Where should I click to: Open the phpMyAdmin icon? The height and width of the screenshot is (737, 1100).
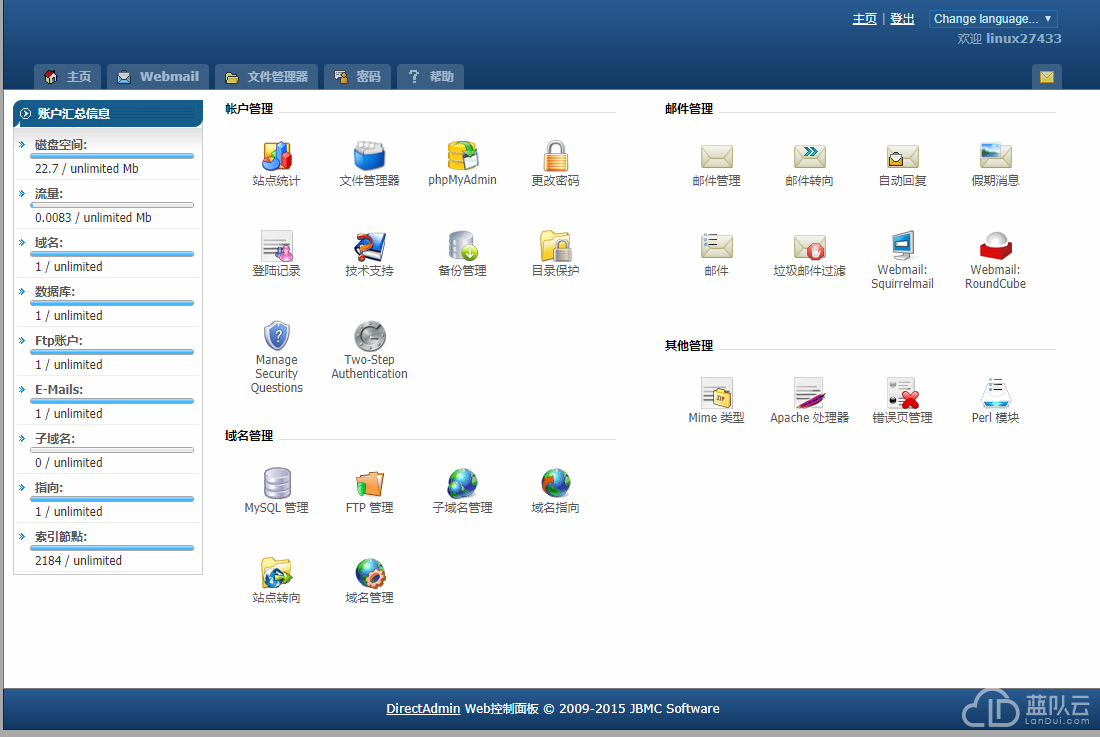(x=462, y=156)
